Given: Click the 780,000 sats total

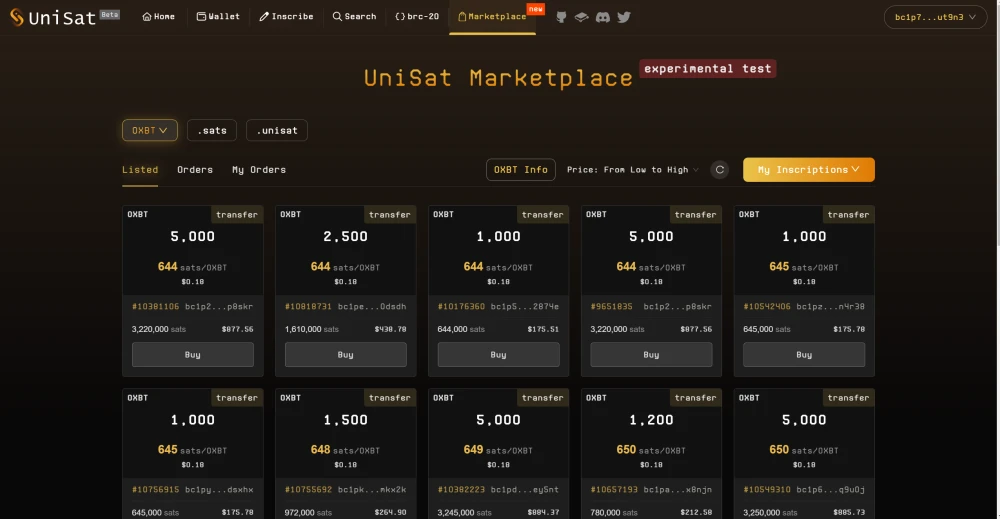Looking at the screenshot, I should coord(614,513).
